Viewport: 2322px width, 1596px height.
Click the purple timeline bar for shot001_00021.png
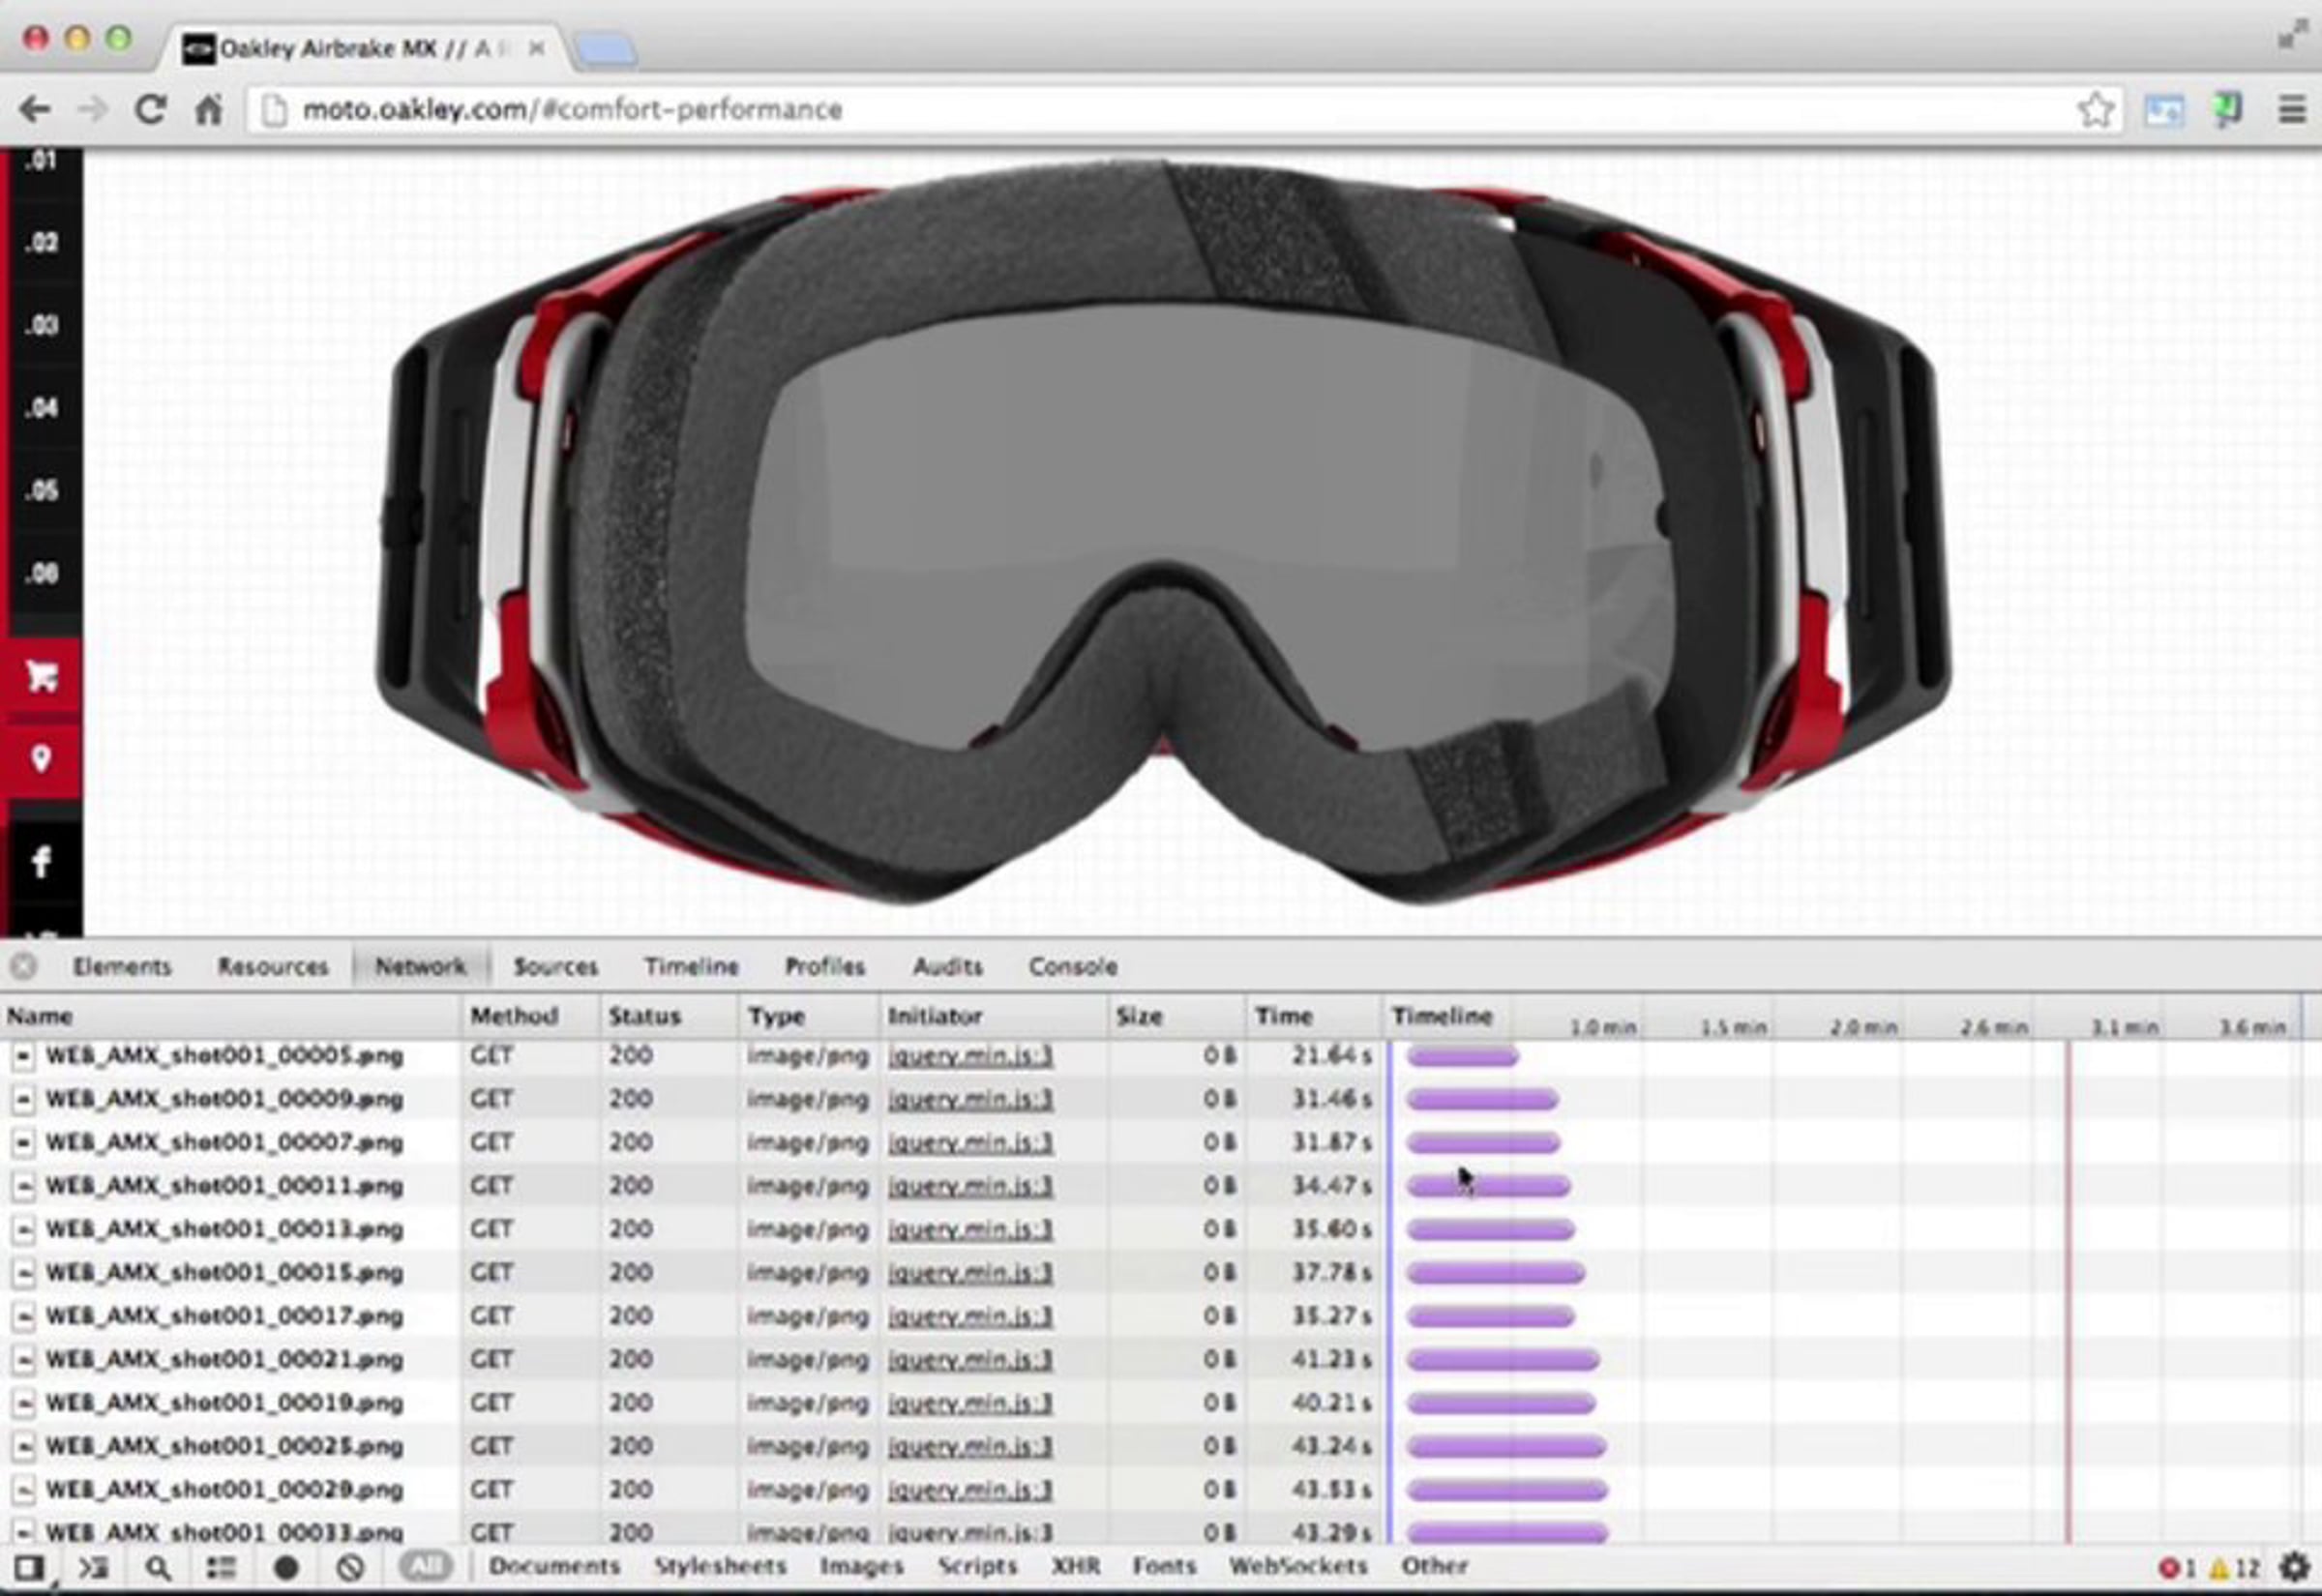pos(1503,1360)
